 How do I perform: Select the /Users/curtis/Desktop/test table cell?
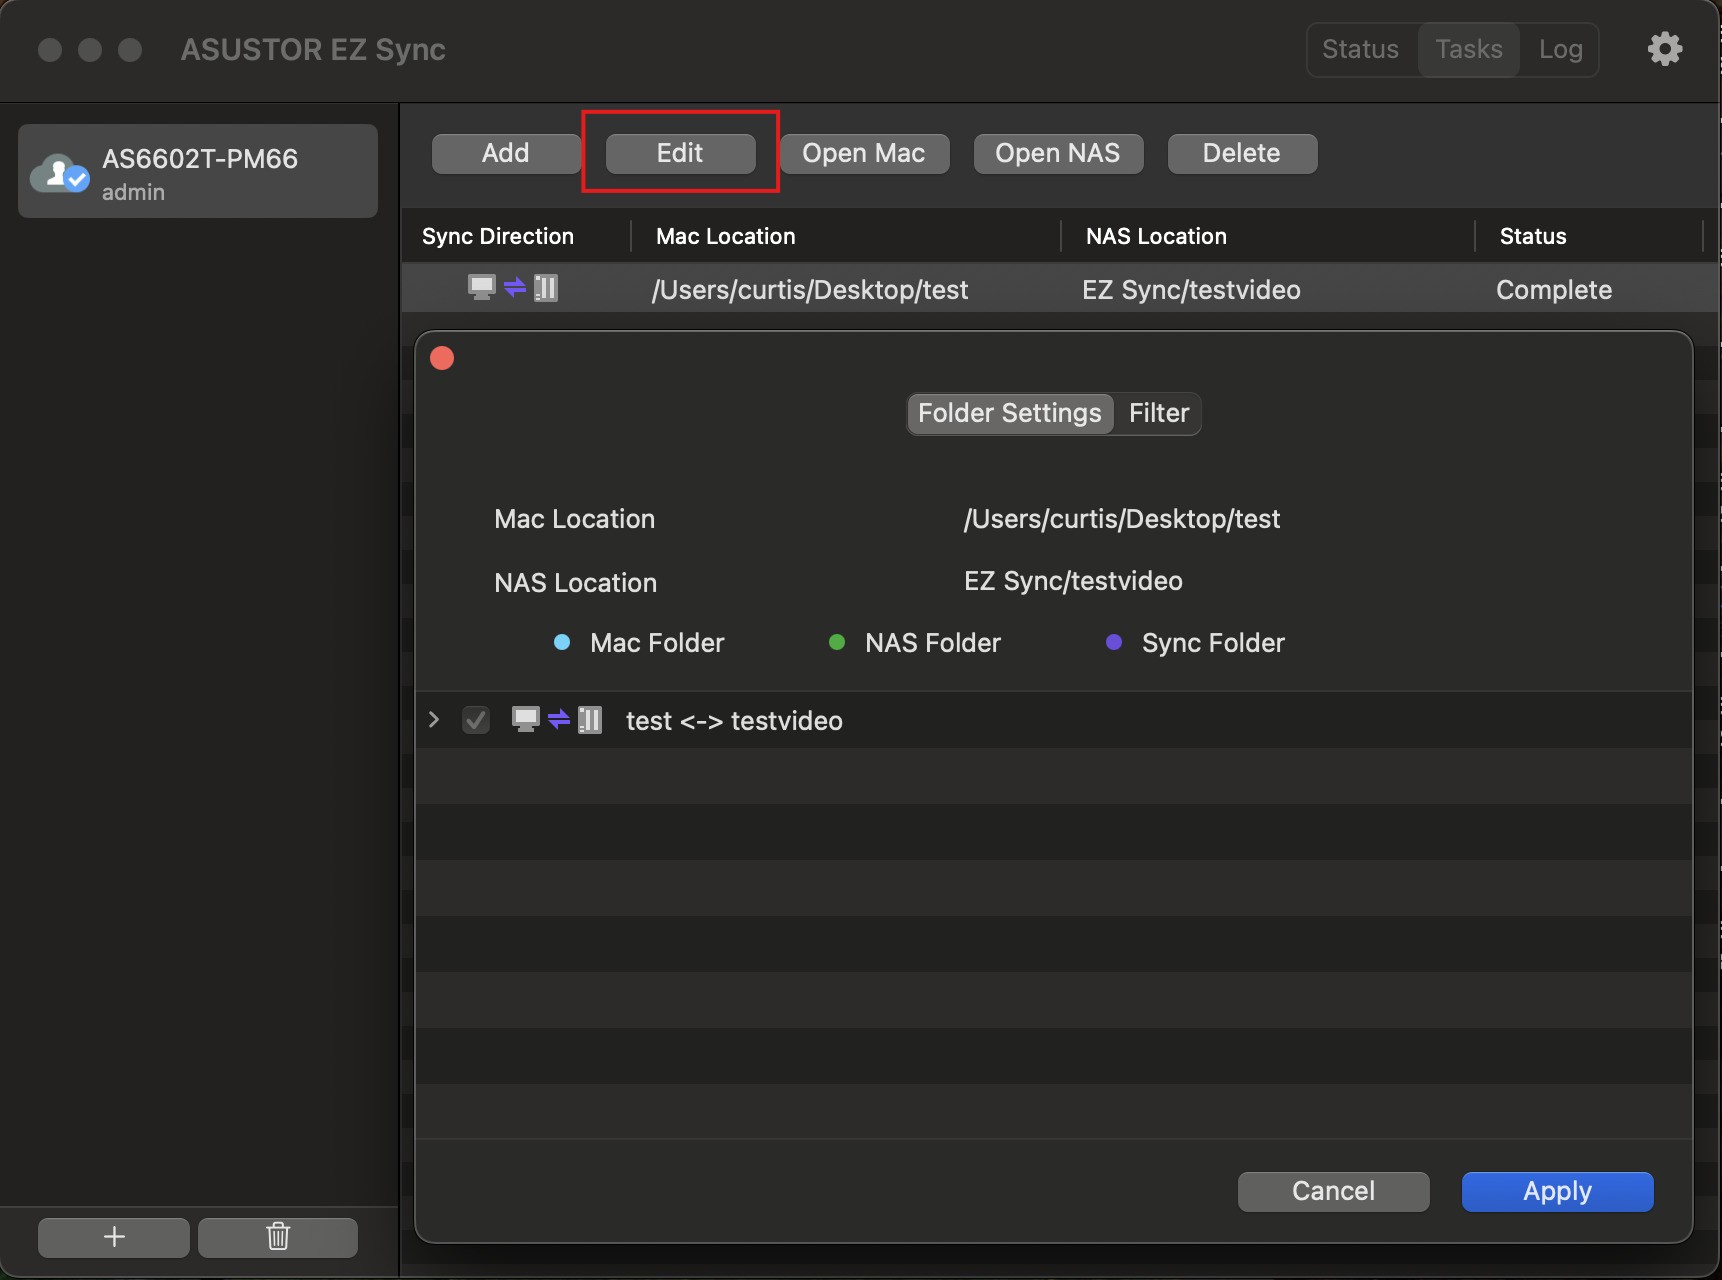[810, 290]
